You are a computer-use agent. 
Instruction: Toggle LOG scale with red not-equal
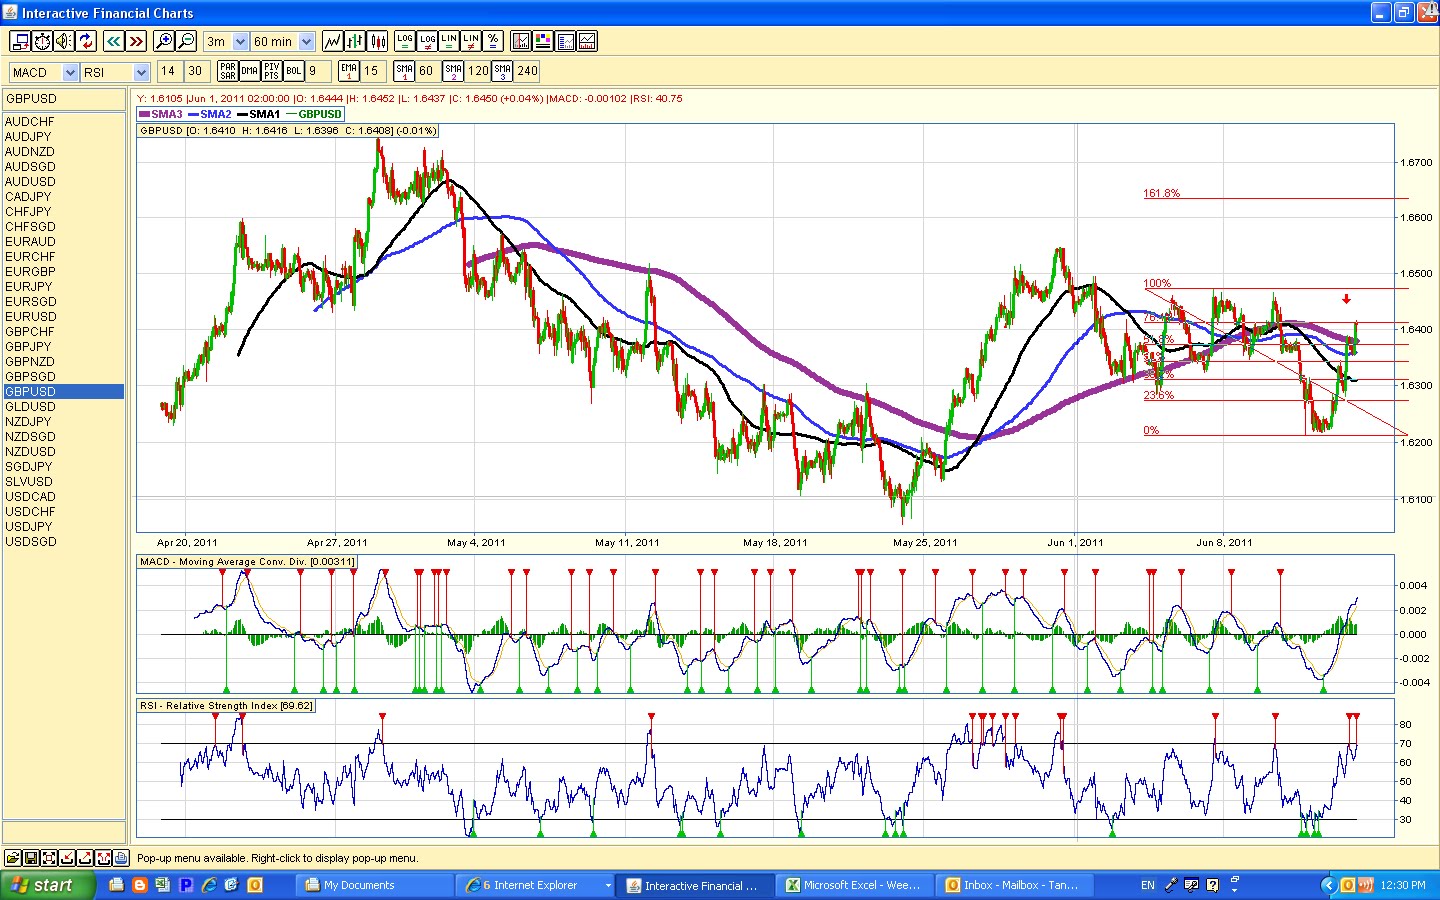tap(427, 41)
